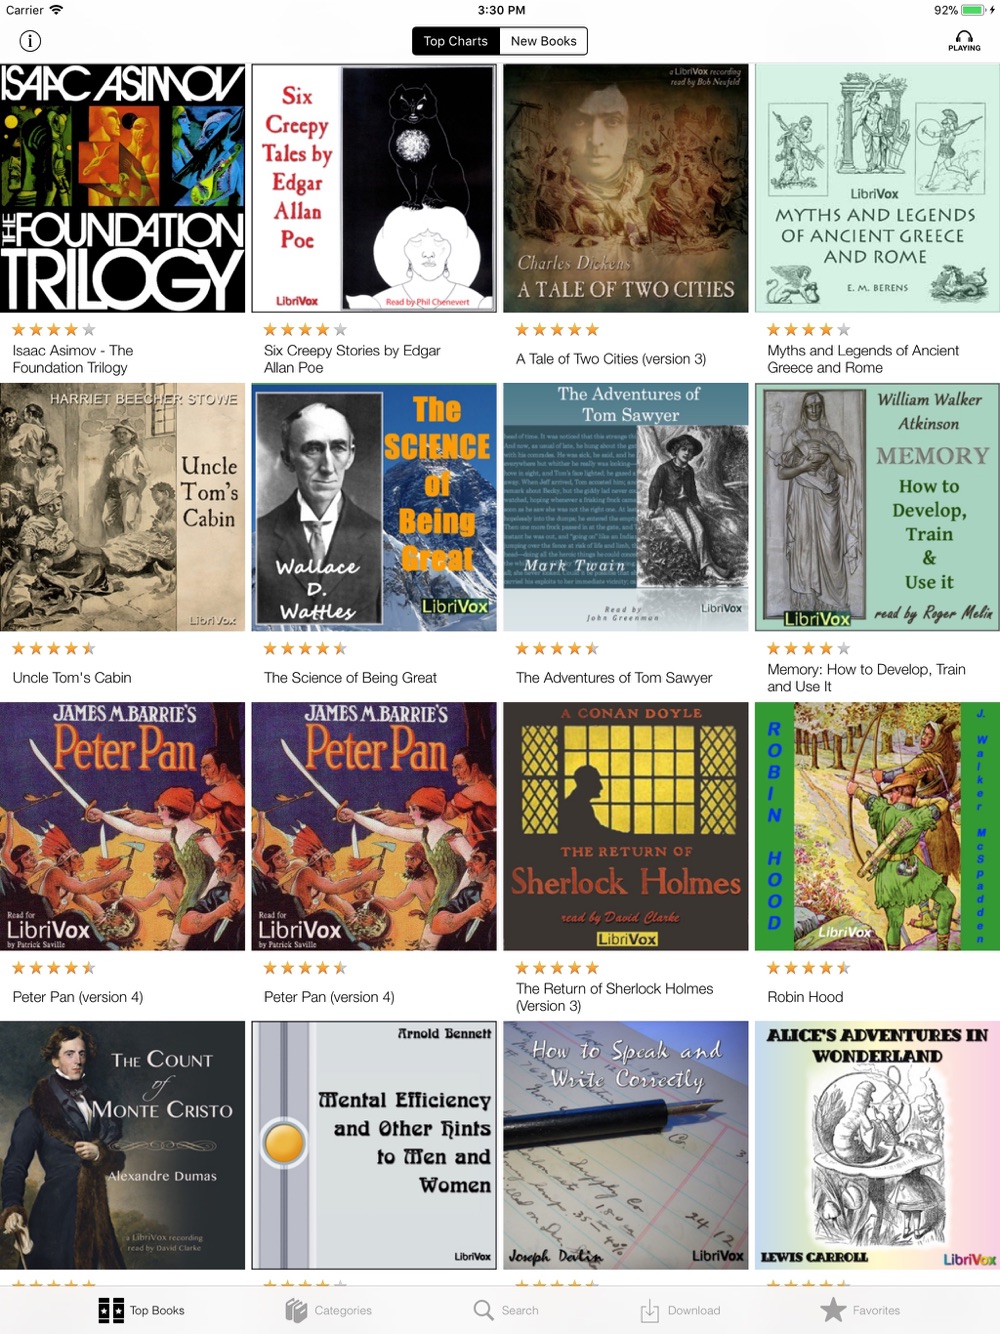Tap the Search magnifier icon
The image size is (1000, 1334).
coord(484,1310)
